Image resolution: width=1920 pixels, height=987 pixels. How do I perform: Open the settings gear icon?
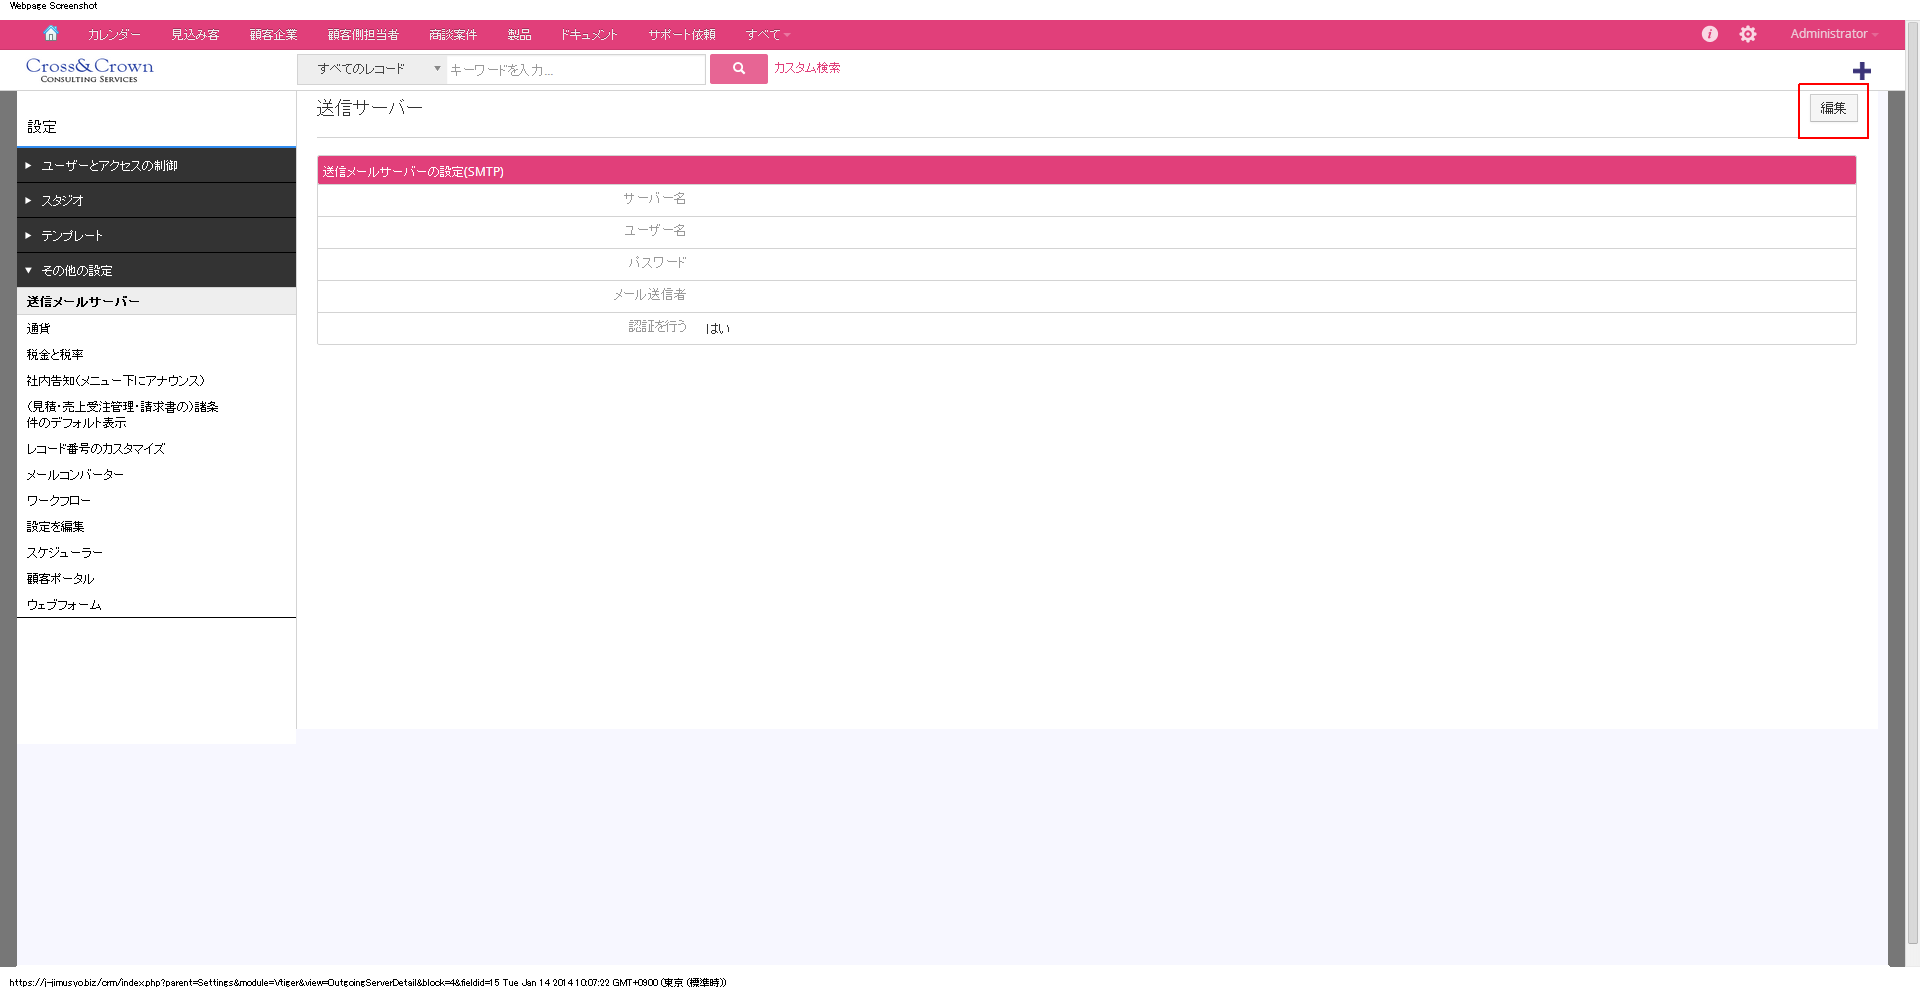point(1747,34)
